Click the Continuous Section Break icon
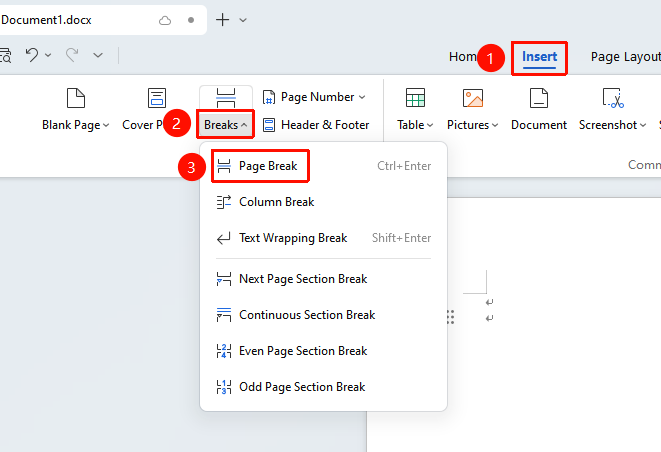661x452 pixels. (224, 315)
